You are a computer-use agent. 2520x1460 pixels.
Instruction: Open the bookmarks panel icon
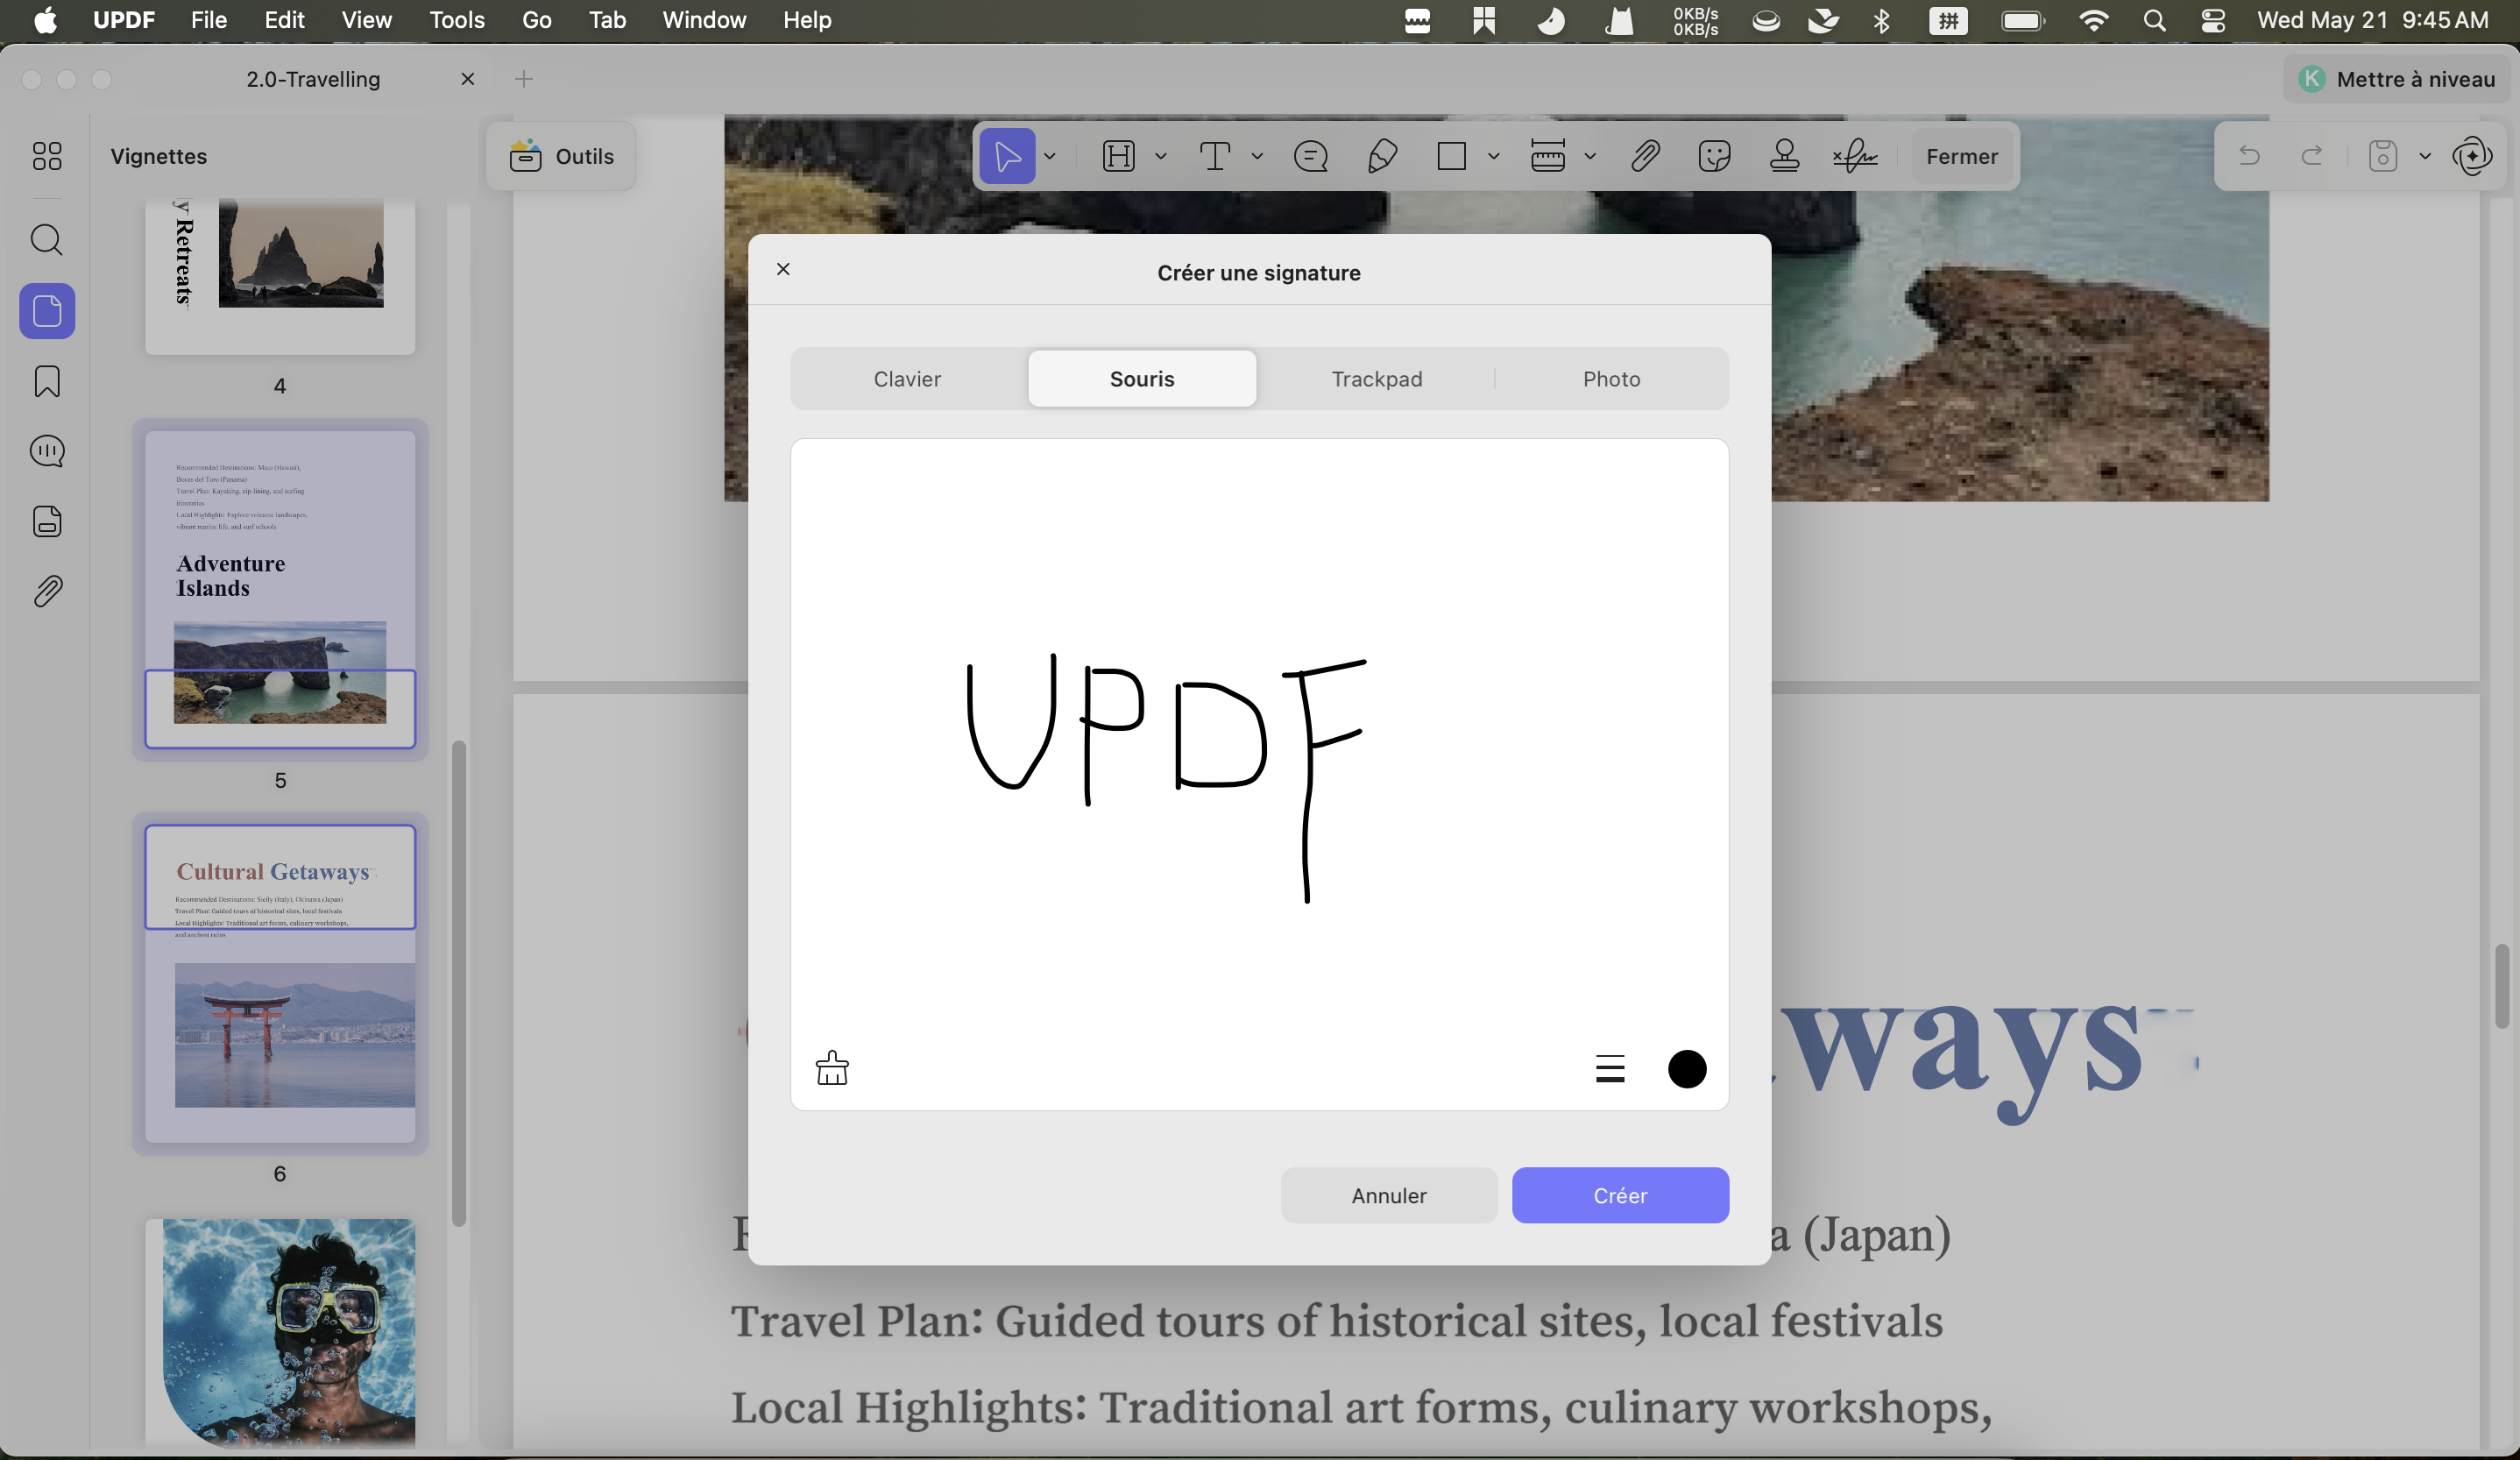coord(47,381)
